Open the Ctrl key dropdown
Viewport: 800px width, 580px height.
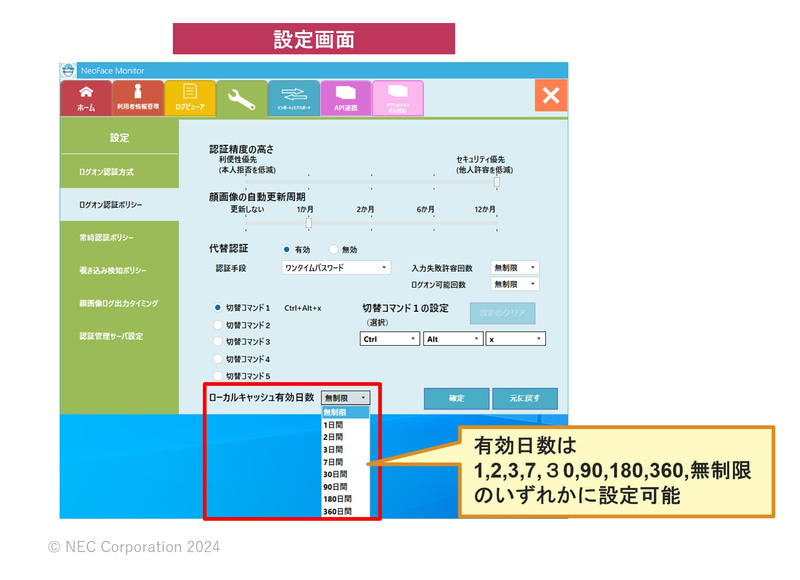[x=390, y=339]
